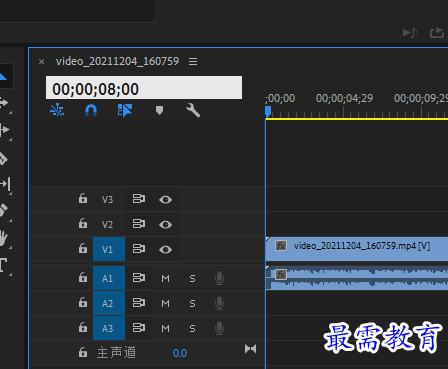This screenshot has width=448, height=369.
Task: Enable voice-over record microphone on A1
Action: coord(219,278)
